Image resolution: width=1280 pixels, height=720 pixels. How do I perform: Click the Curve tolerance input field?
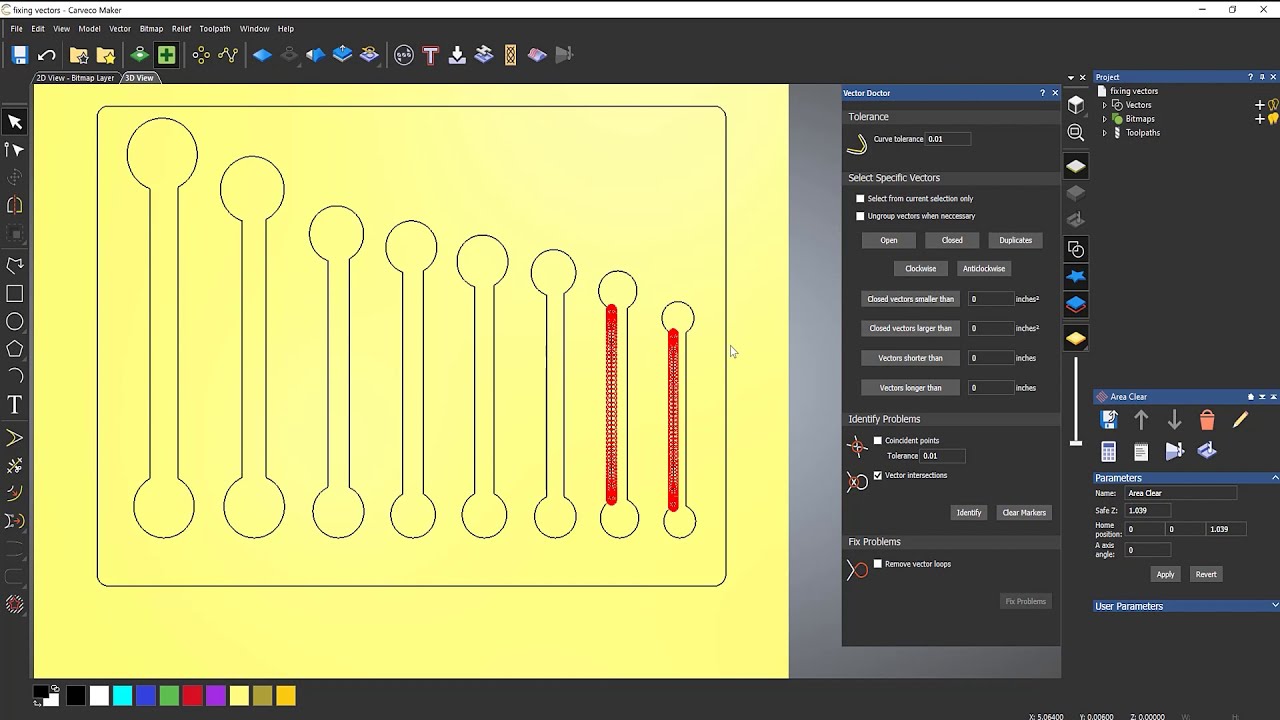point(947,139)
